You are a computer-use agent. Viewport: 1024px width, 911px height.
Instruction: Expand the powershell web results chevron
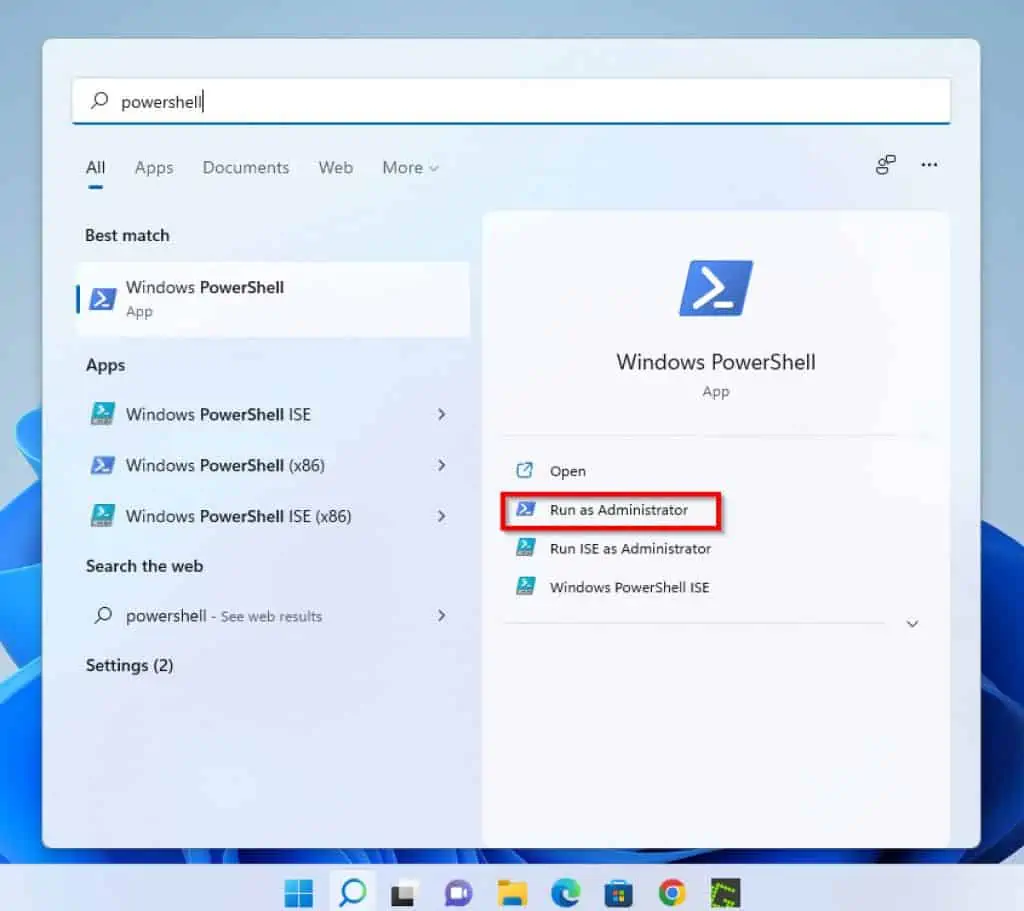point(442,616)
